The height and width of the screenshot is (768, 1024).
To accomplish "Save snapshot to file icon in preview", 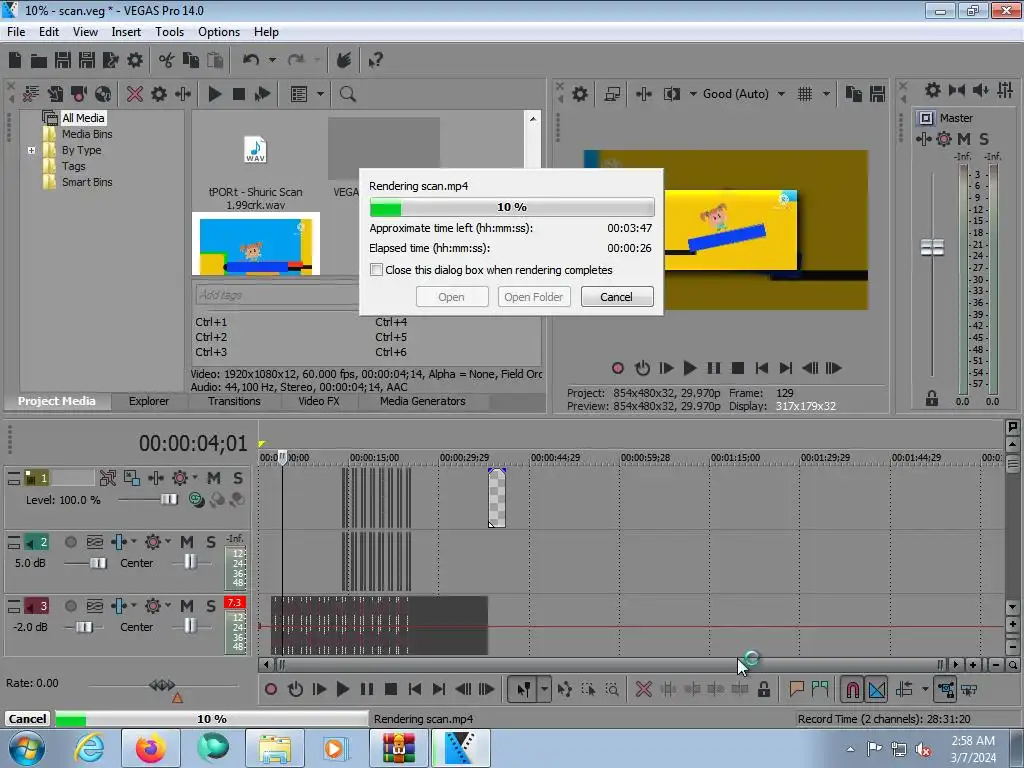I will (877, 94).
